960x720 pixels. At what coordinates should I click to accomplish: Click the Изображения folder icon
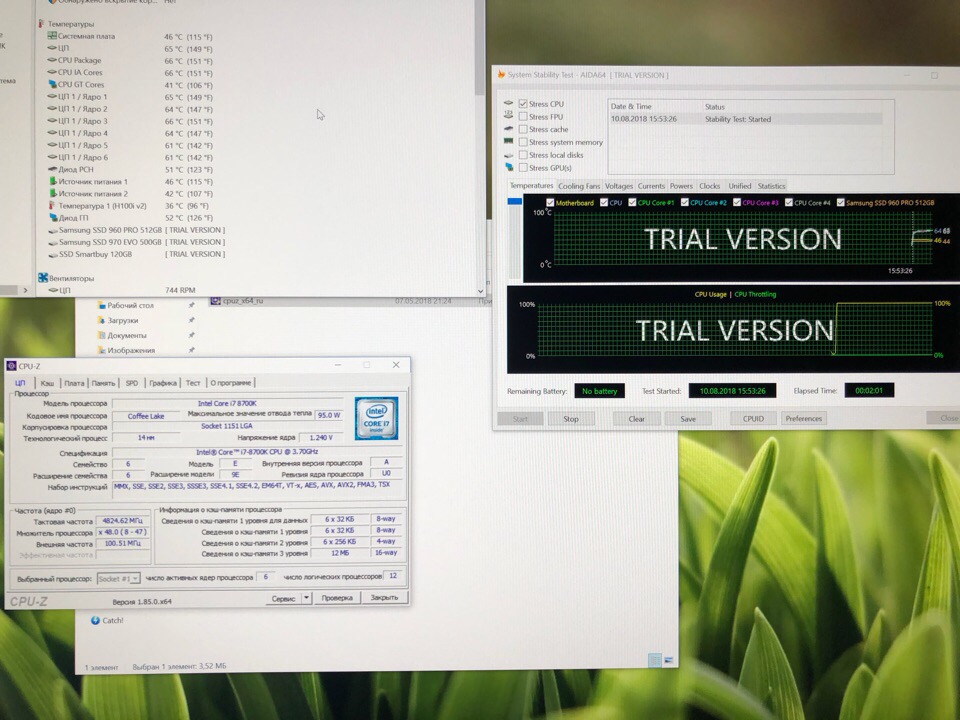tap(102, 350)
